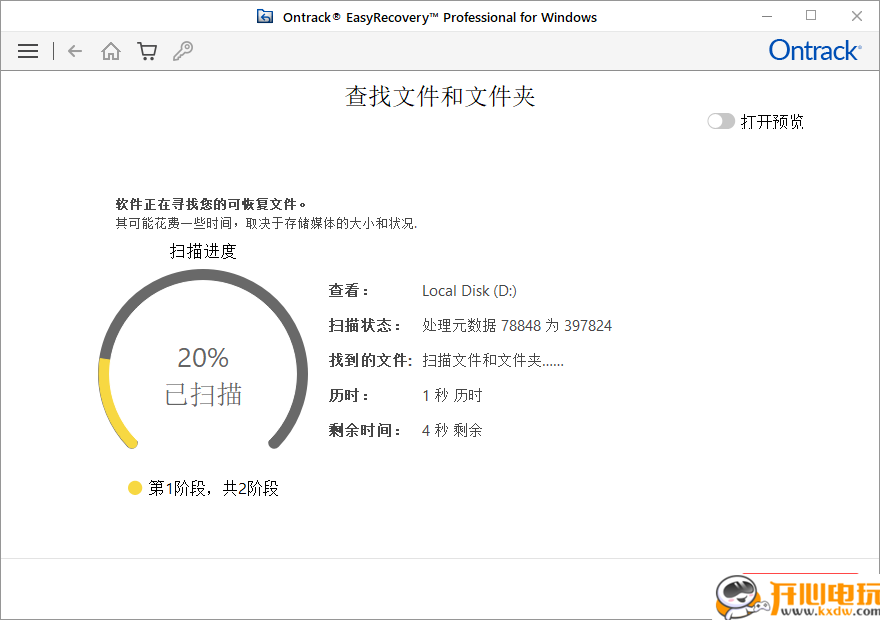Viewport: 880px width, 620px height.
Task: Click the yellow stage indicator dot
Action: (x=135, y=488)
